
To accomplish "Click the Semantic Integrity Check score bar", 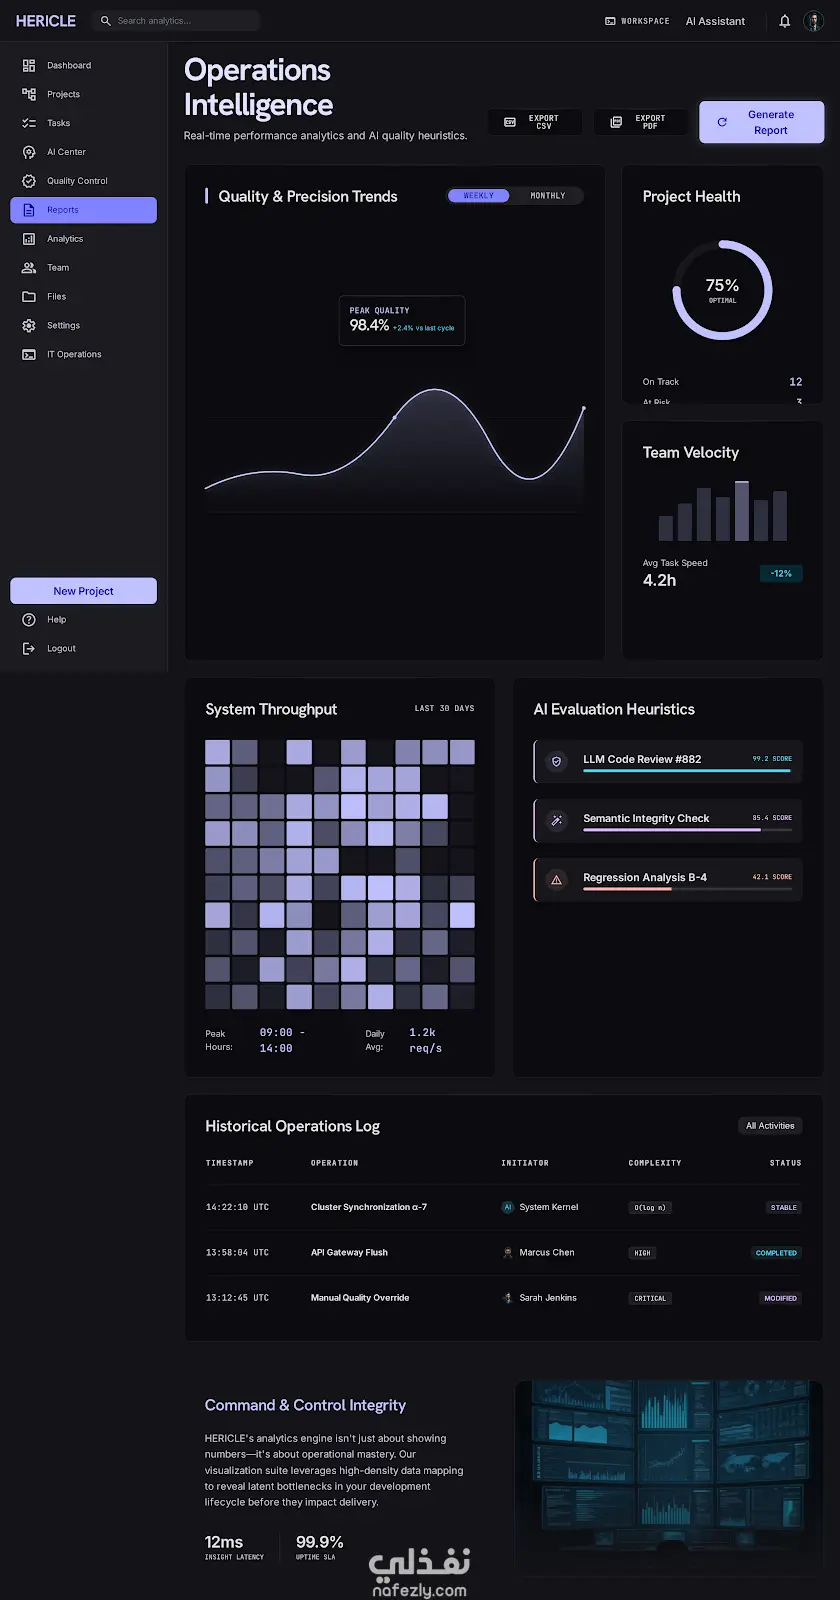I will point(687,830).
